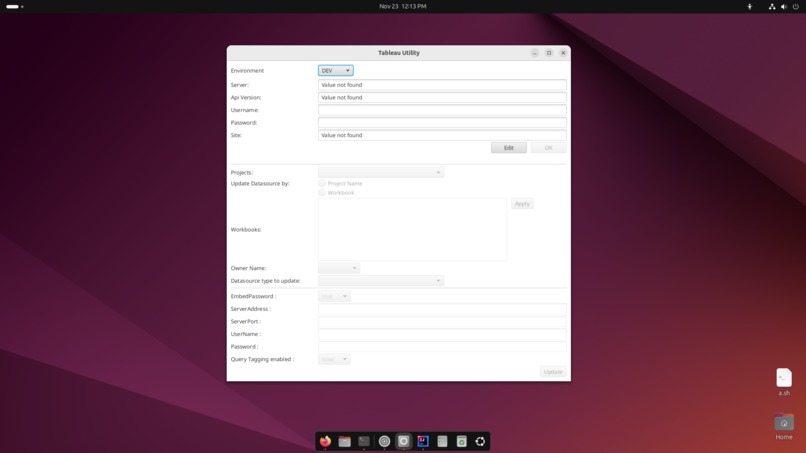Click the Datasource type to update label
This screenshot has height=453, width=806.
[265, 281]
